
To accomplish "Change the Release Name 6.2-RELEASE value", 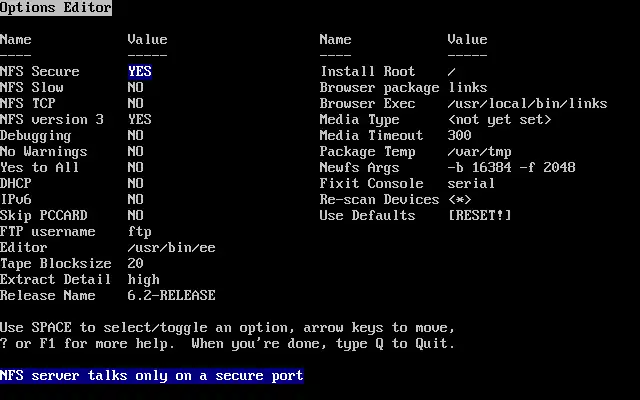I will 172,296.
